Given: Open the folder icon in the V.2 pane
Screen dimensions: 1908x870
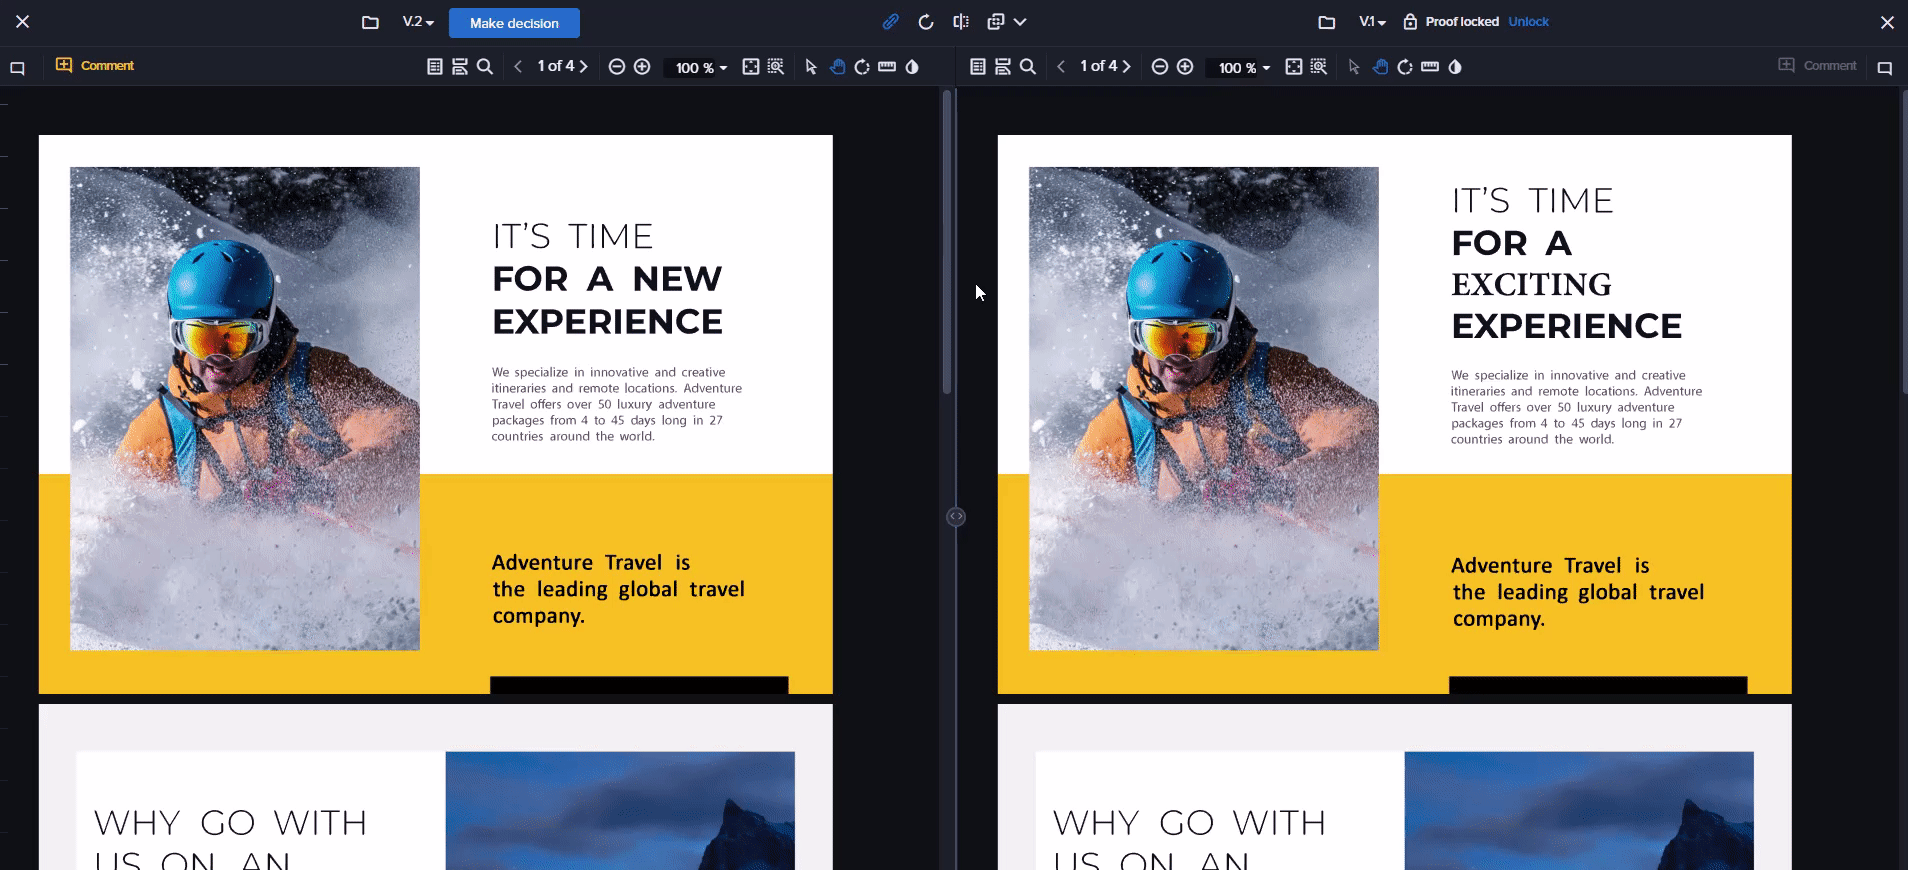Looking at the screenshot, I should click(370, 22).
